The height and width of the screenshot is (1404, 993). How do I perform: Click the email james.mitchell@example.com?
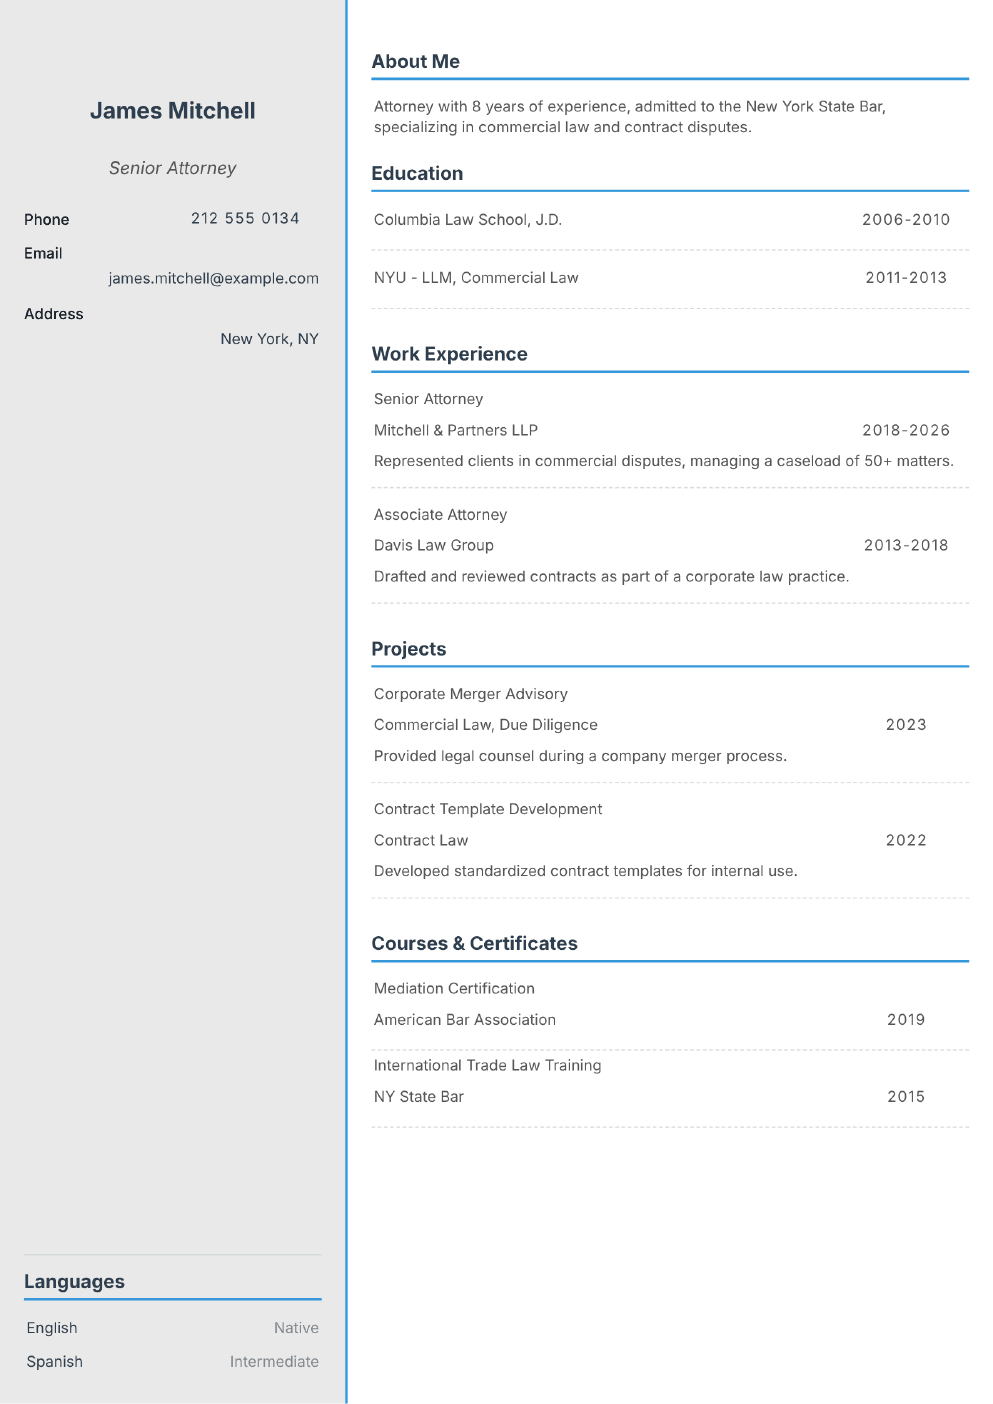pyautogui.click(x=214, y=278)
